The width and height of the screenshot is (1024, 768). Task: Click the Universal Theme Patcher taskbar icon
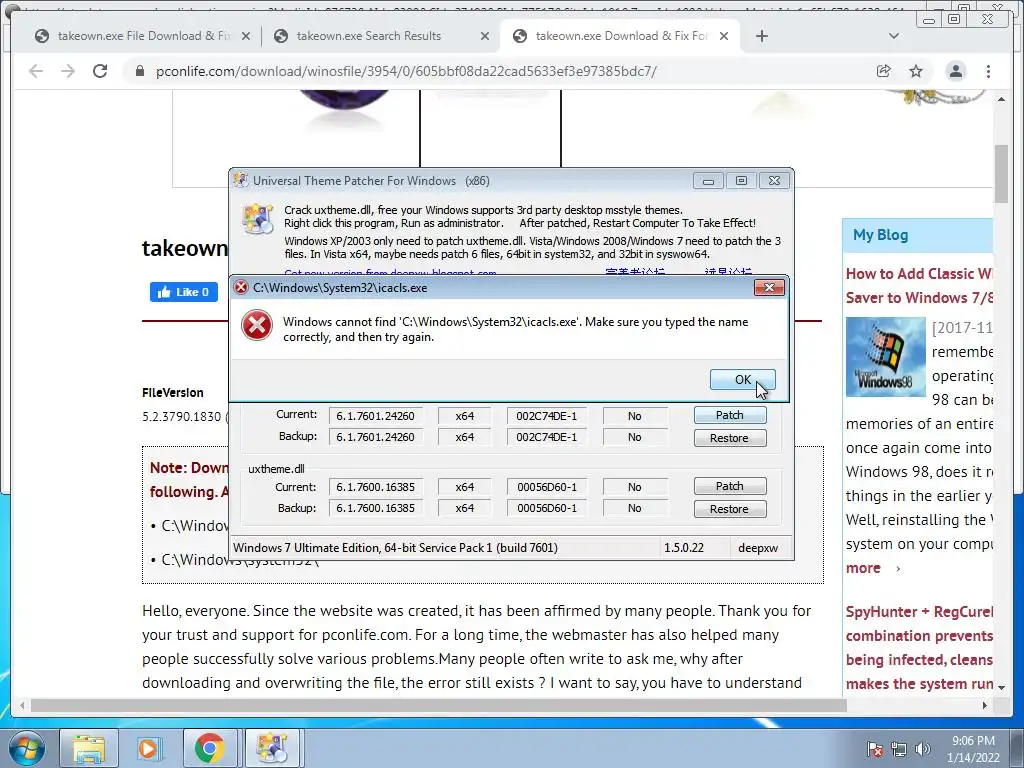272,748
